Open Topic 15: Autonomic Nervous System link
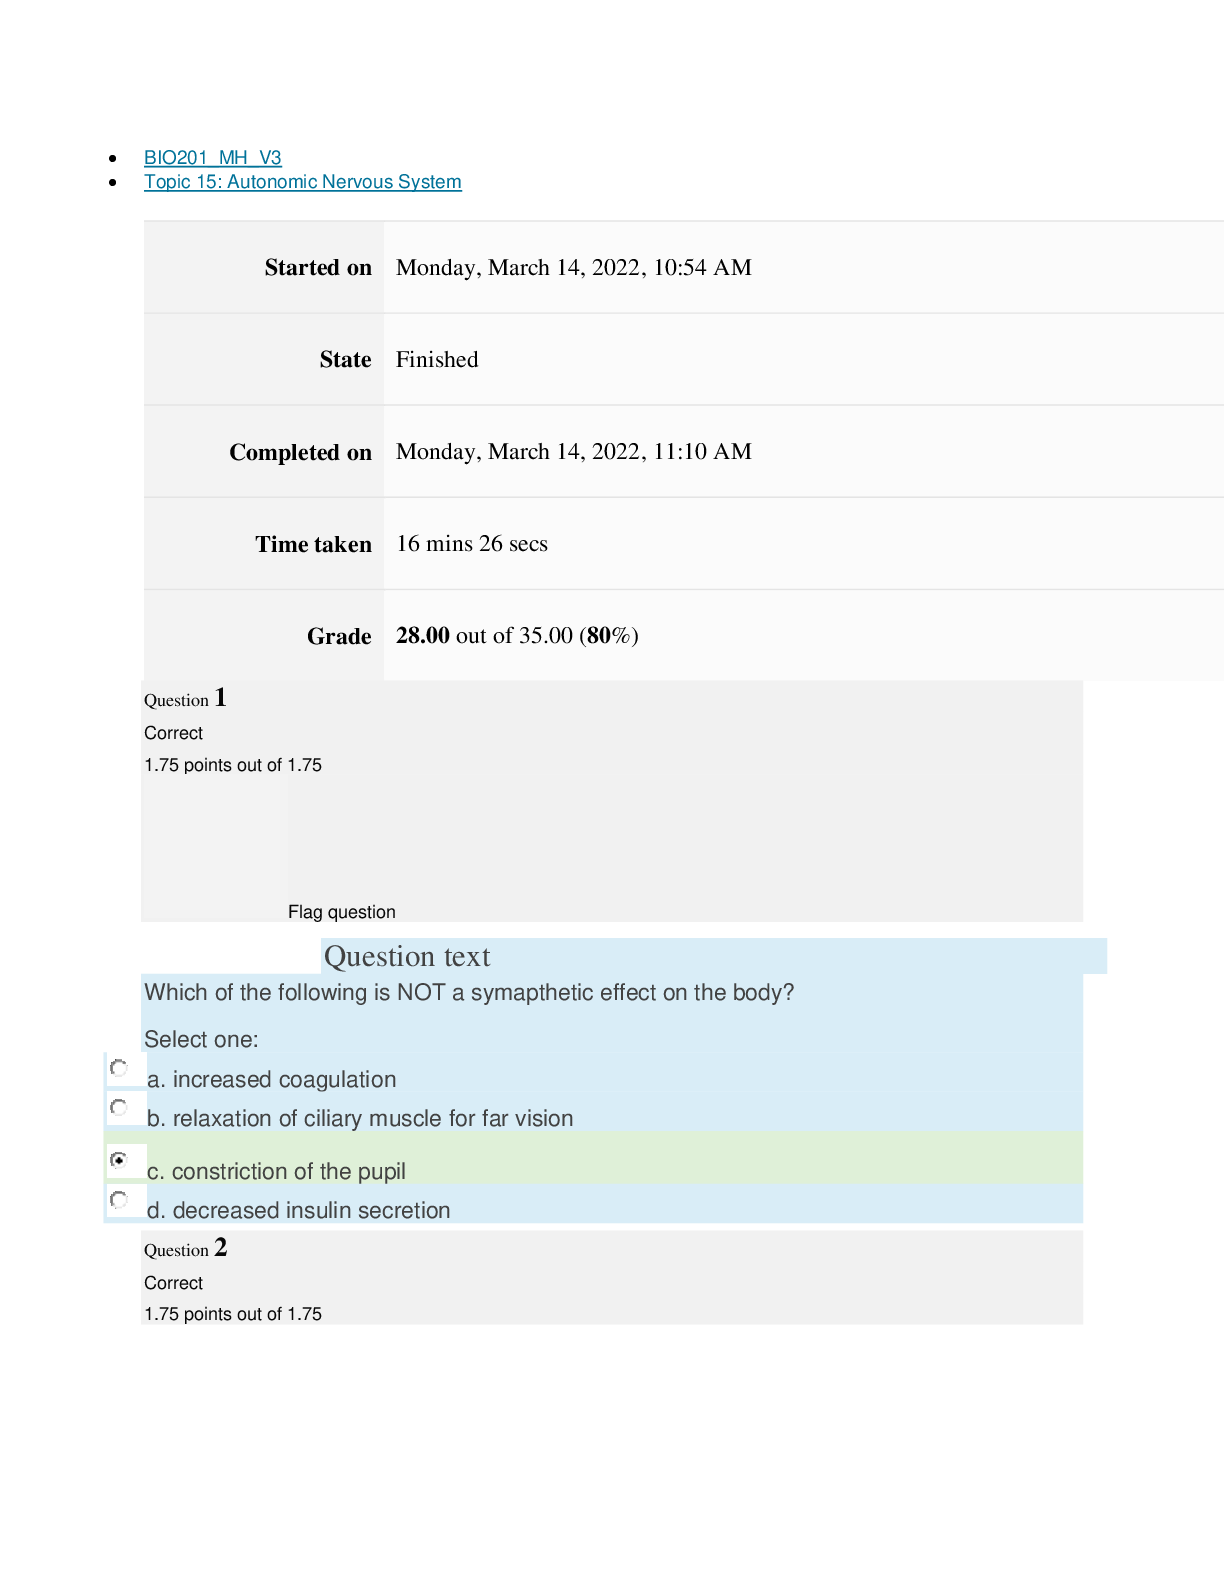 click(x=302, y=182)
